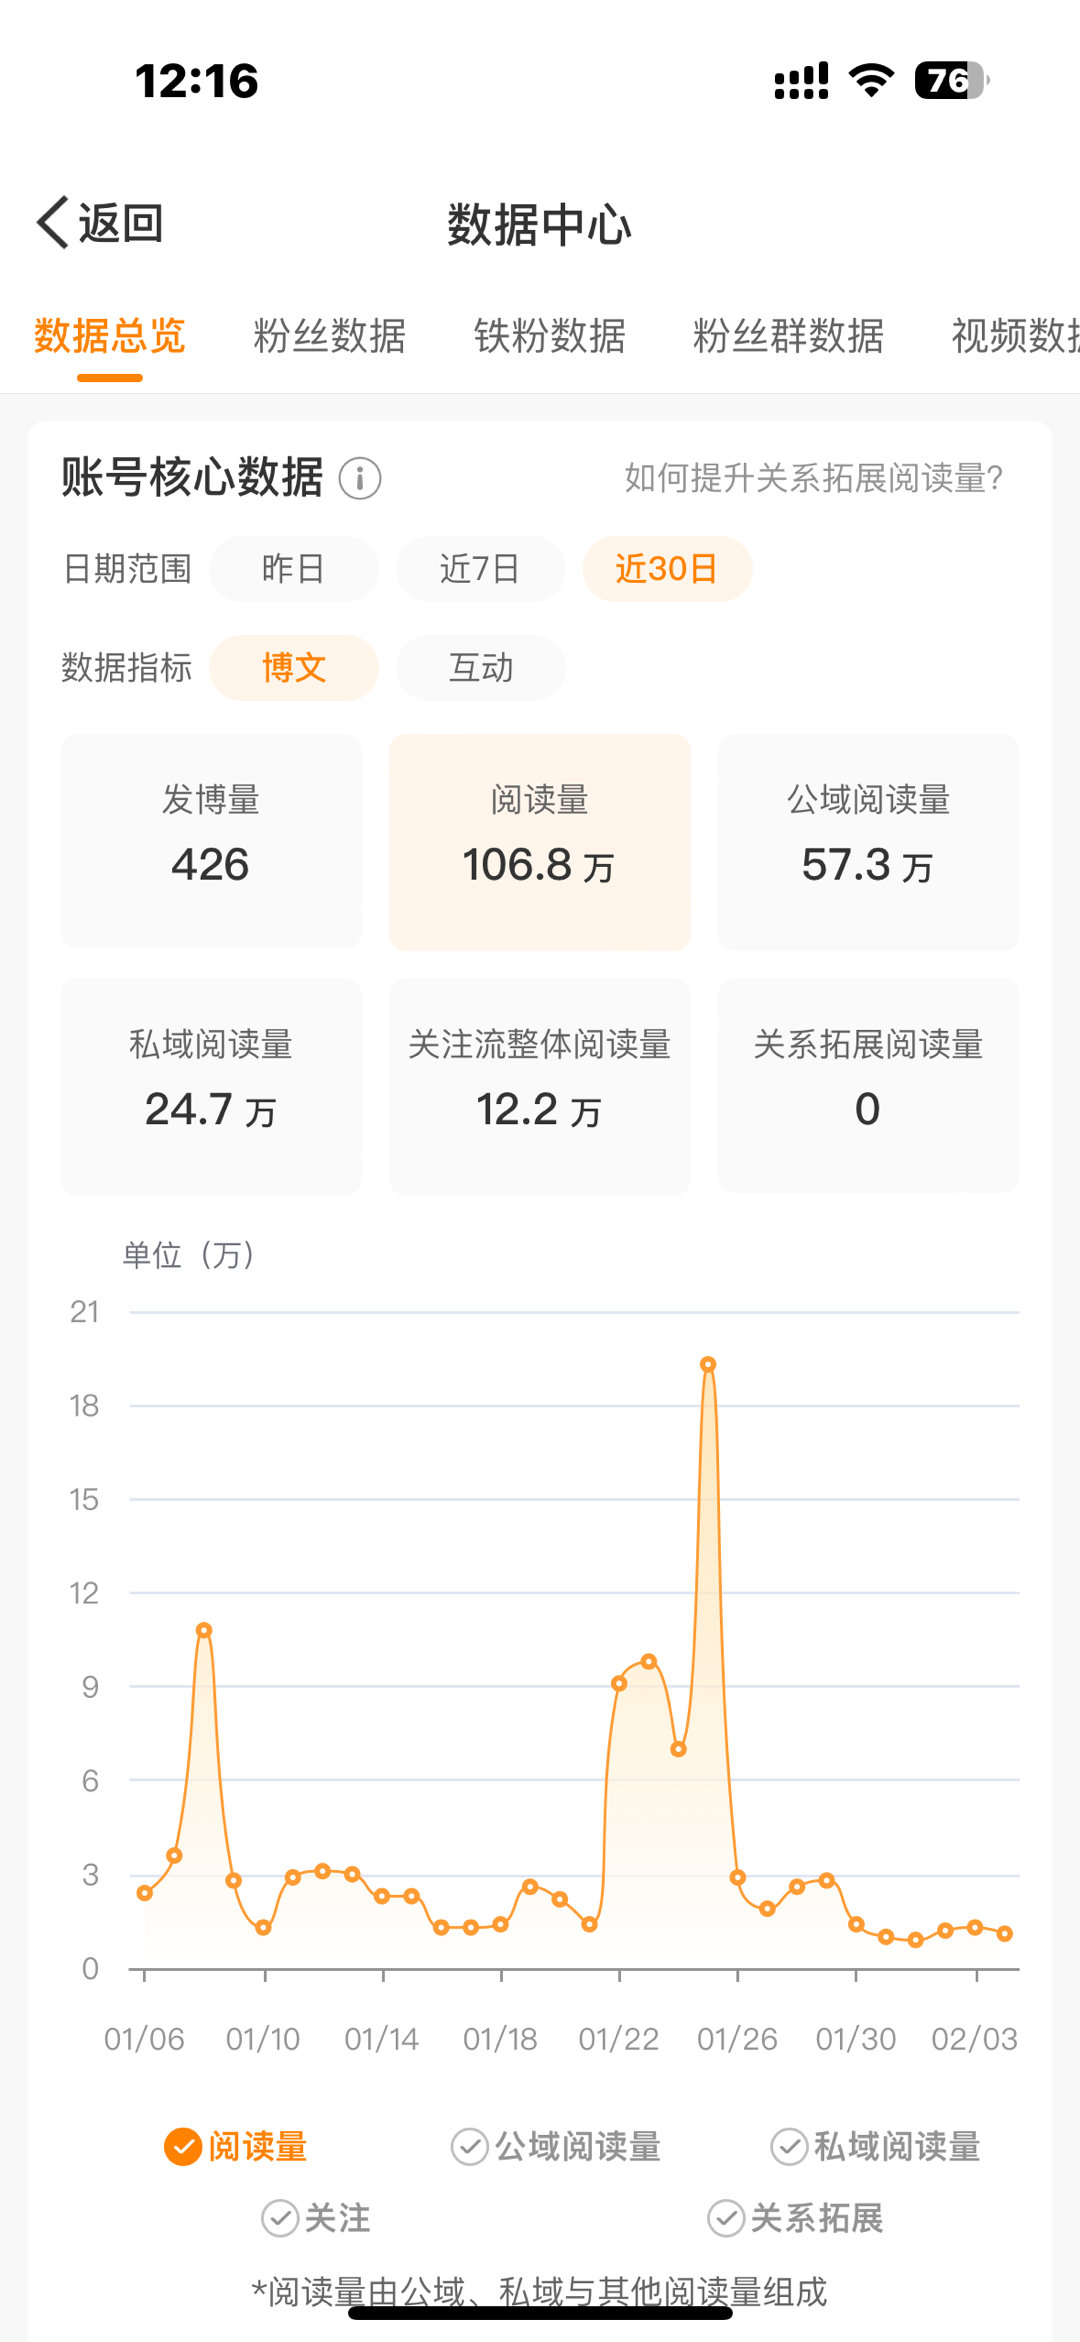
Task: Tap the 账号核心数据 section heading
Action: [x=192, y=477]
